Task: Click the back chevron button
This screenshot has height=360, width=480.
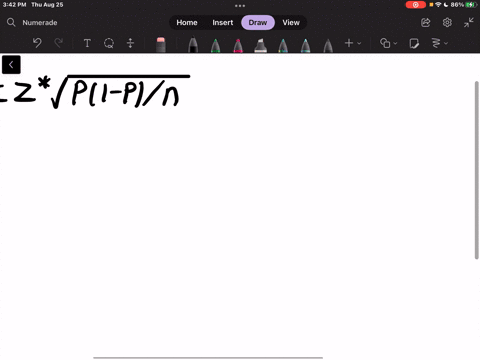Action: pos(11,65)
